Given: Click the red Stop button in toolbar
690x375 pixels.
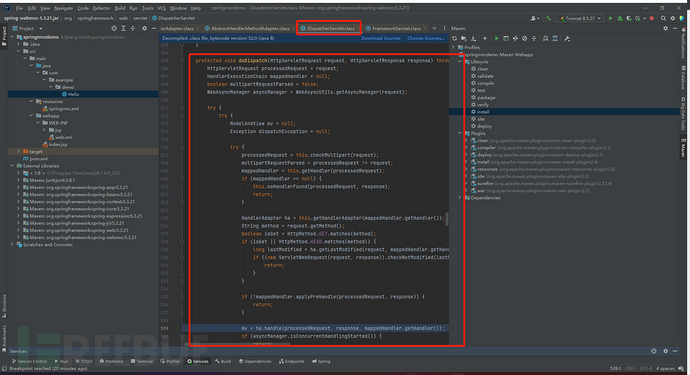Looking at the screenshot, I should pyautogui.click(x=652, y=18).
